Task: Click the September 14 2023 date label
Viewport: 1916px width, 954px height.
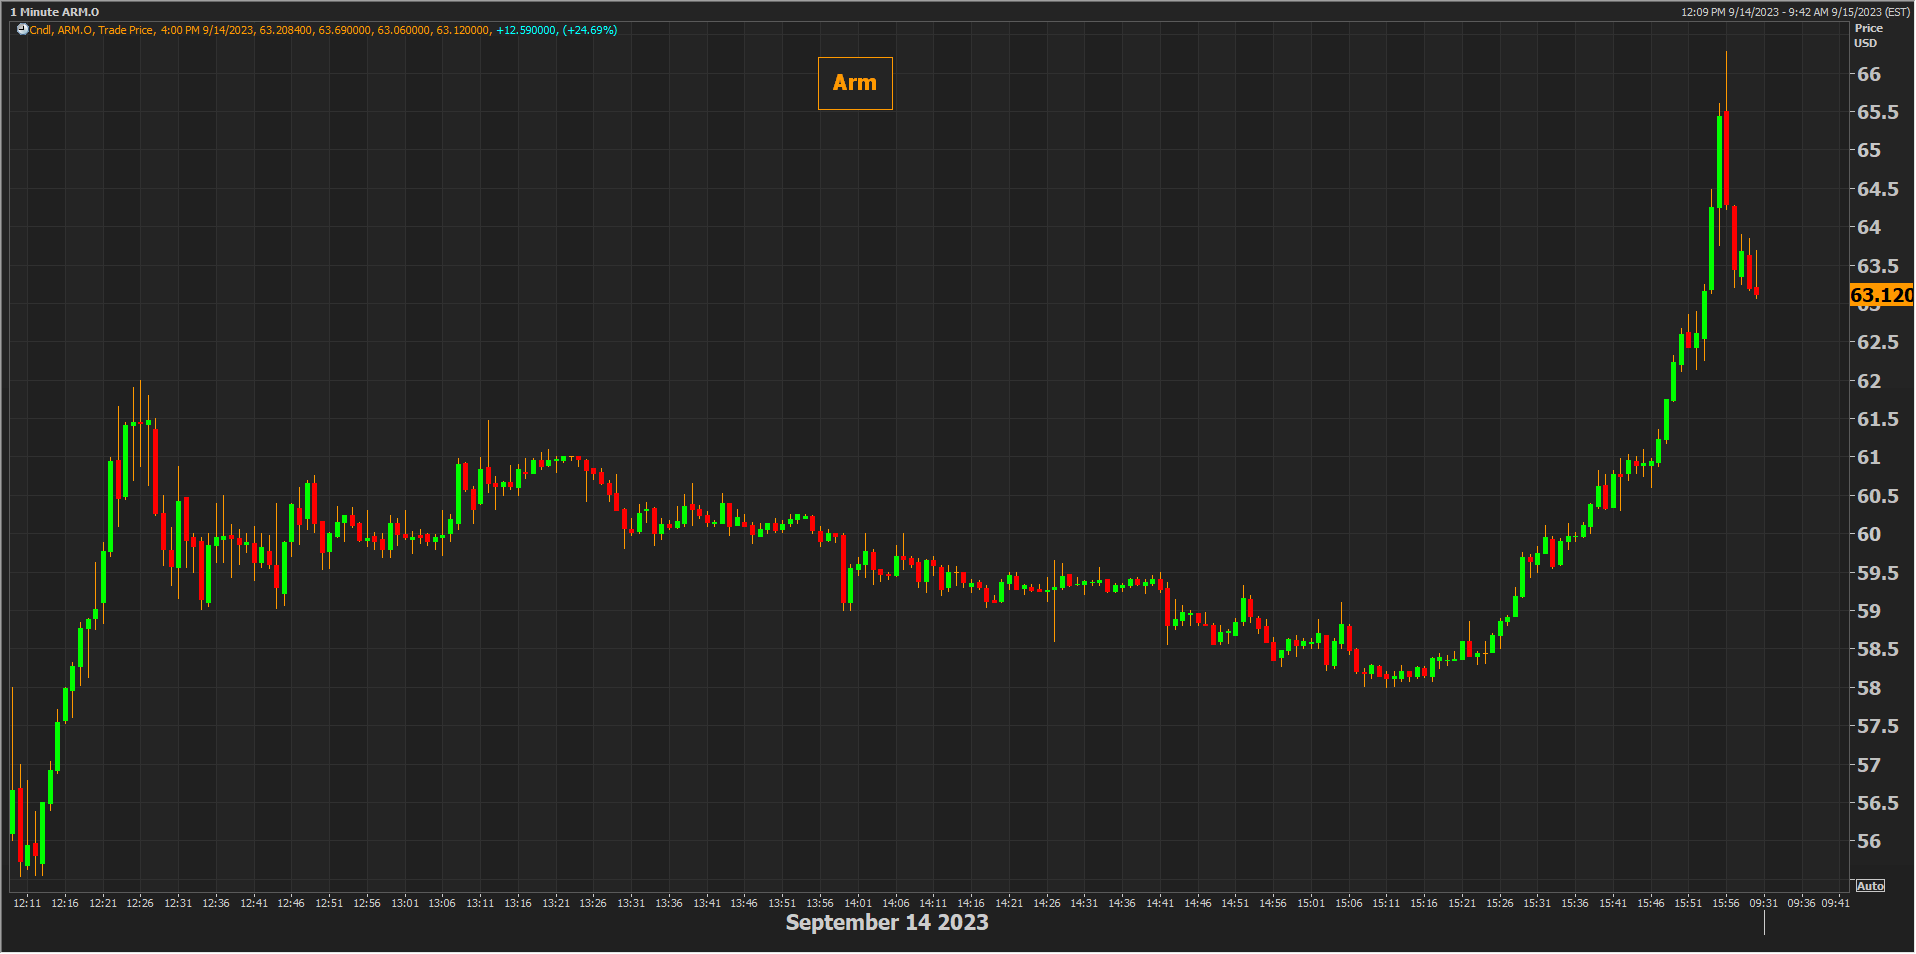Action: click(886, 922)
